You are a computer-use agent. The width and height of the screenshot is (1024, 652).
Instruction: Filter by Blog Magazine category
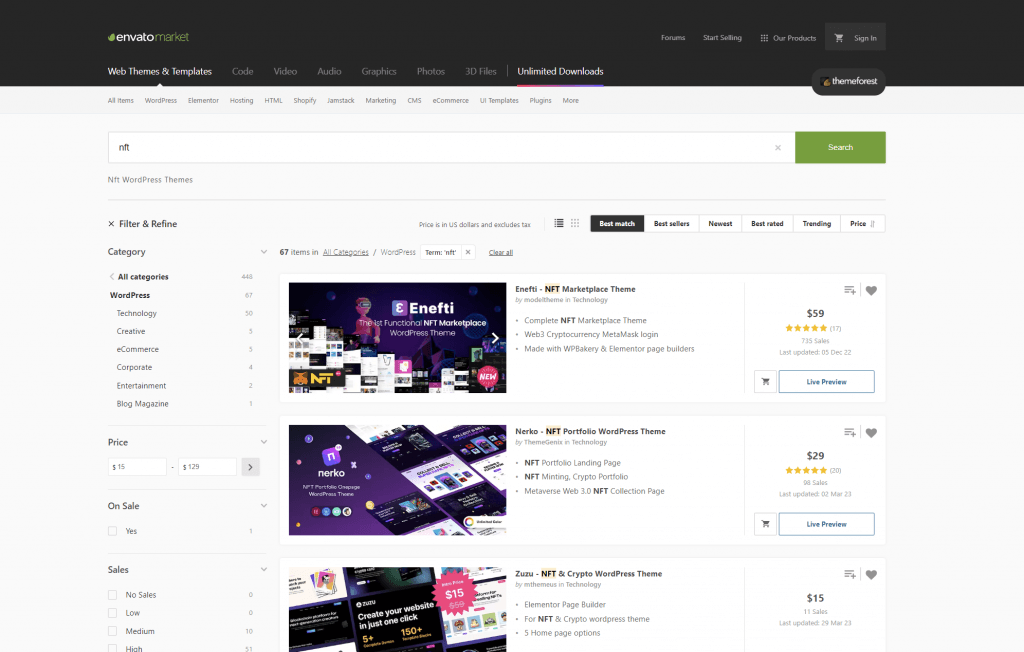coord(142,404)
